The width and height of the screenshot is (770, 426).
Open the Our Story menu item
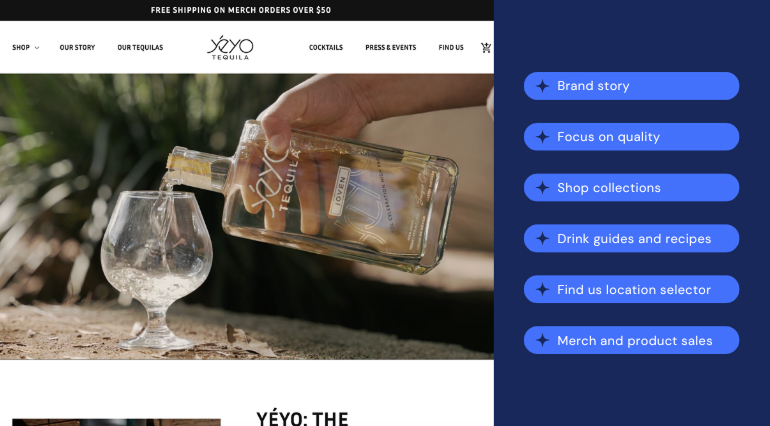pyautogui.click(x=77, y=48)
